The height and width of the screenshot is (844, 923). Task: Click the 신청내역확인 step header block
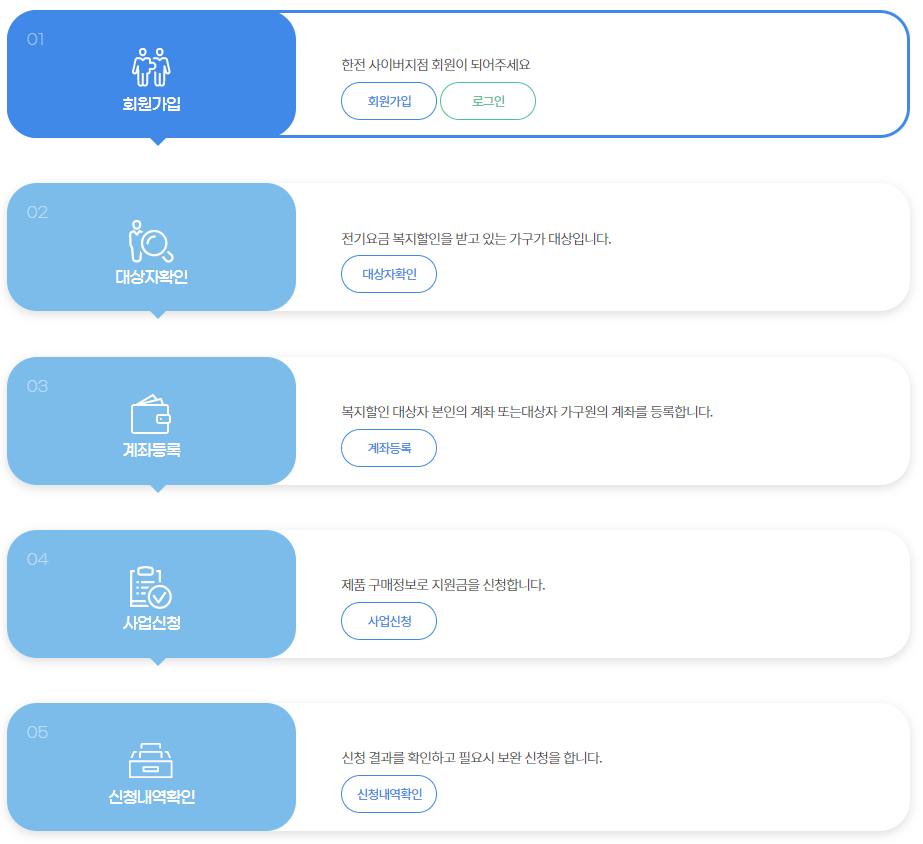152,767
